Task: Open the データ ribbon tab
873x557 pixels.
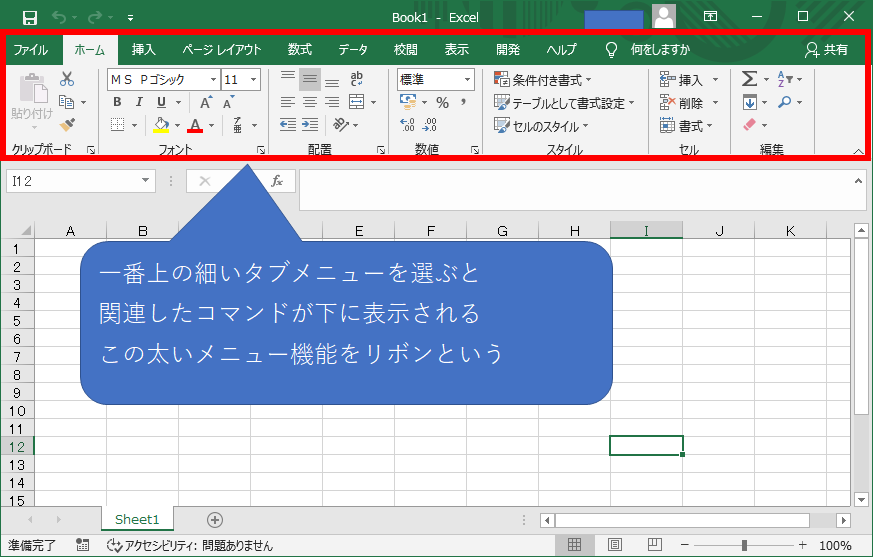Action: 352,49
